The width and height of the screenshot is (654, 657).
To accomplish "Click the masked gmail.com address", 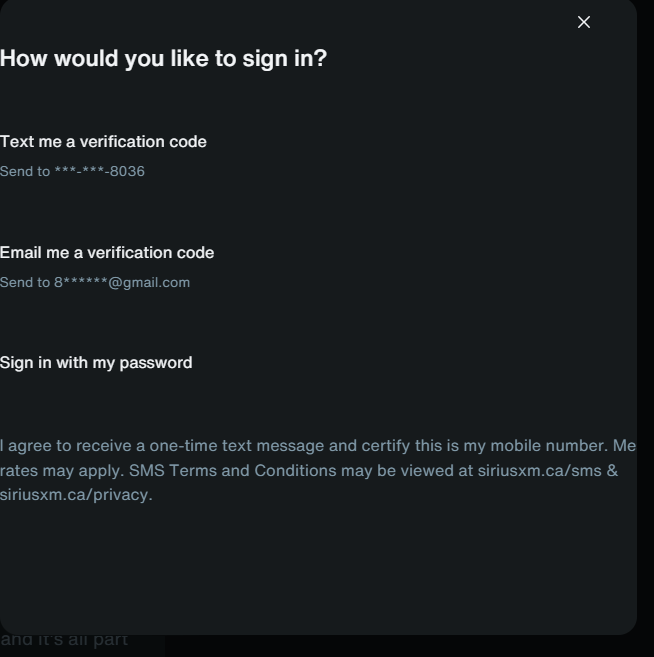I will pos(122,283).
